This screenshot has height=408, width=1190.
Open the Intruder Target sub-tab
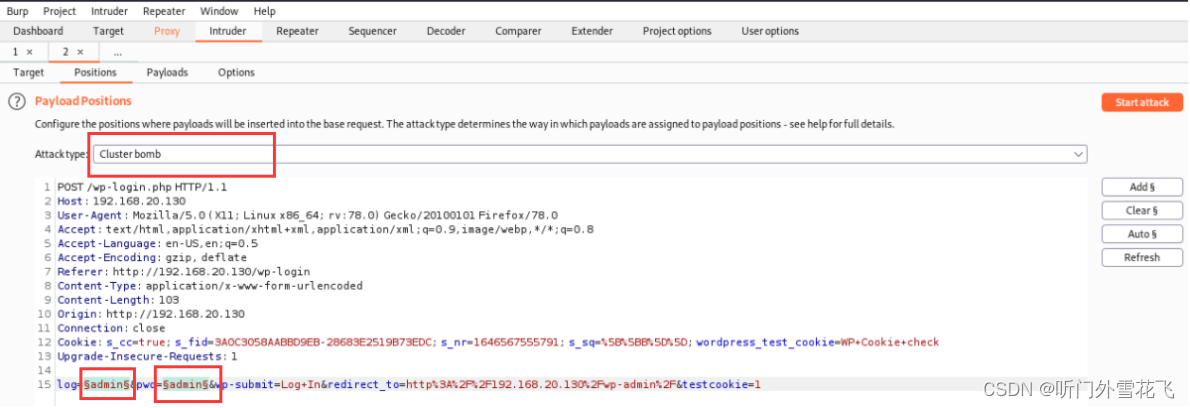click(x=29, y=73)
